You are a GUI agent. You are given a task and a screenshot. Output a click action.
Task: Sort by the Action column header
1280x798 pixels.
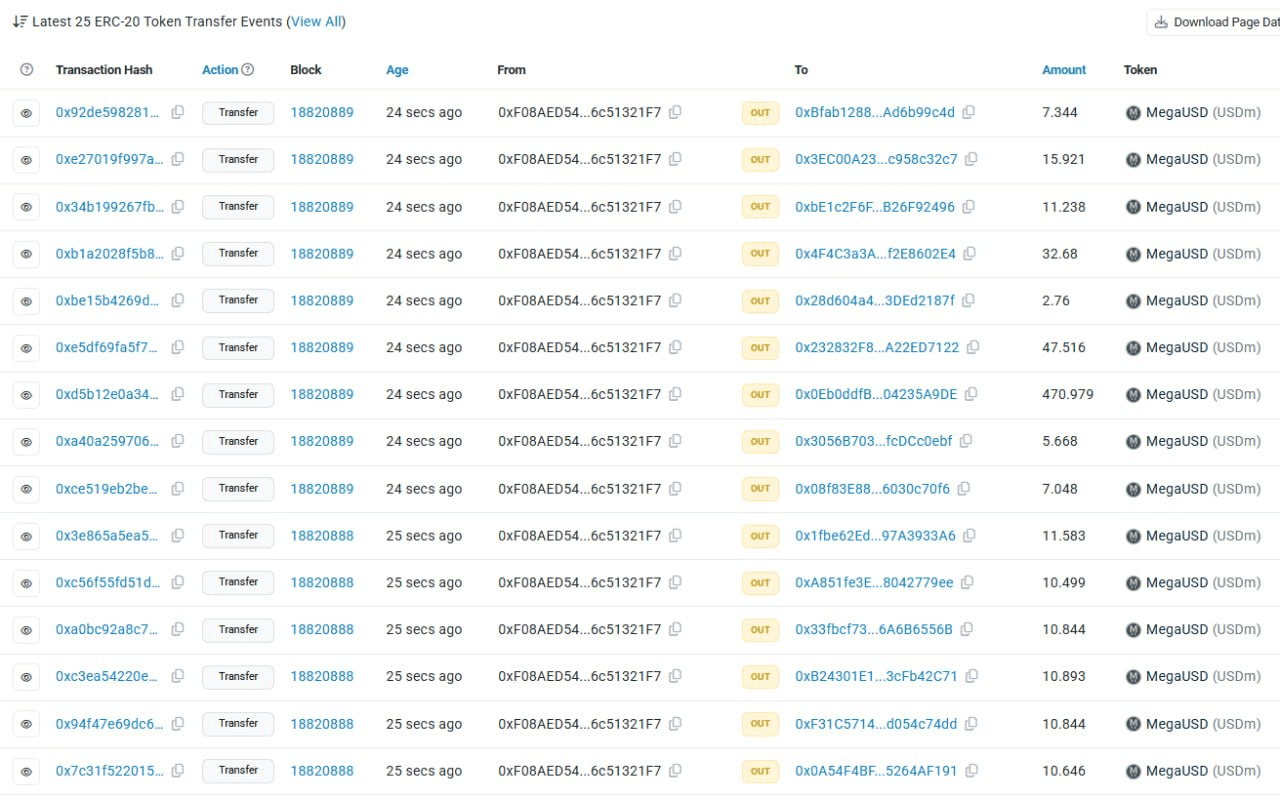point(220,70)
